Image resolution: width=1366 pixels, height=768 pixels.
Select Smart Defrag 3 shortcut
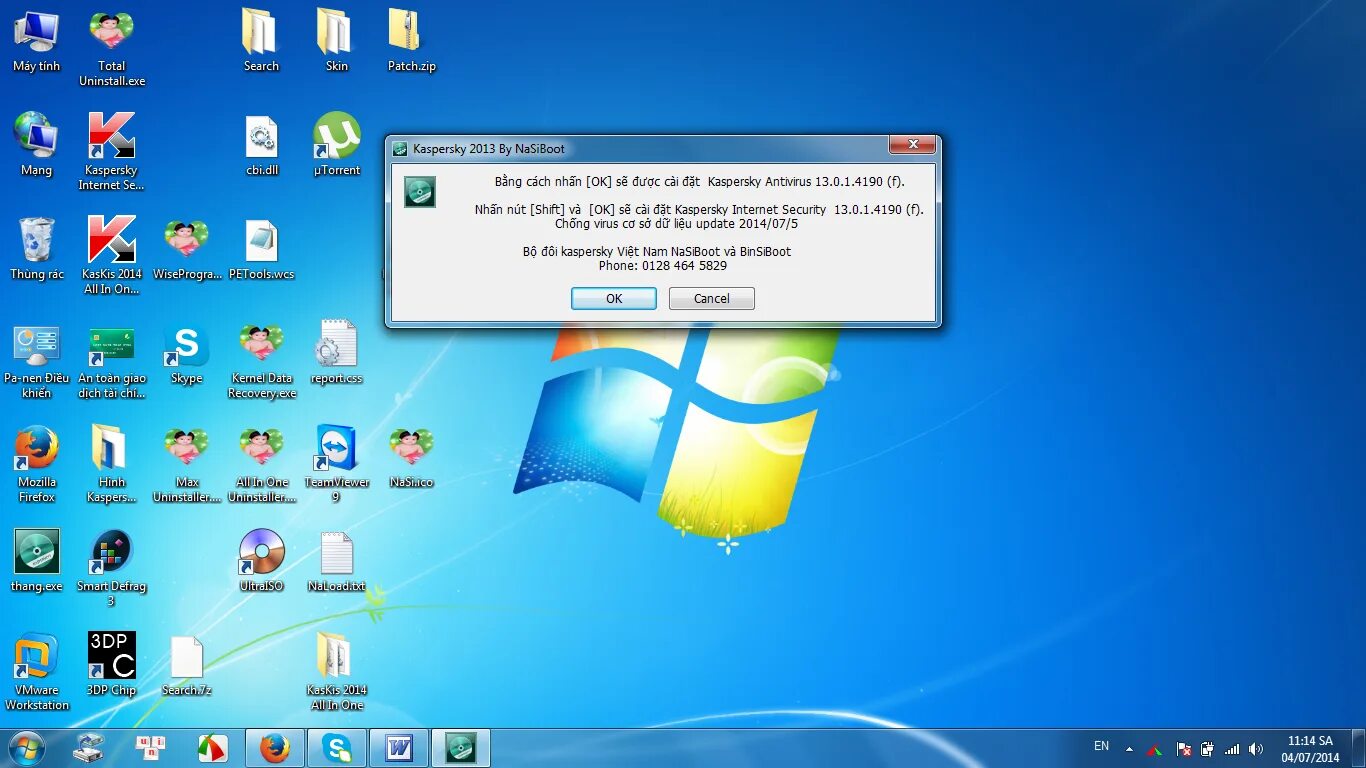click(112, 568)
